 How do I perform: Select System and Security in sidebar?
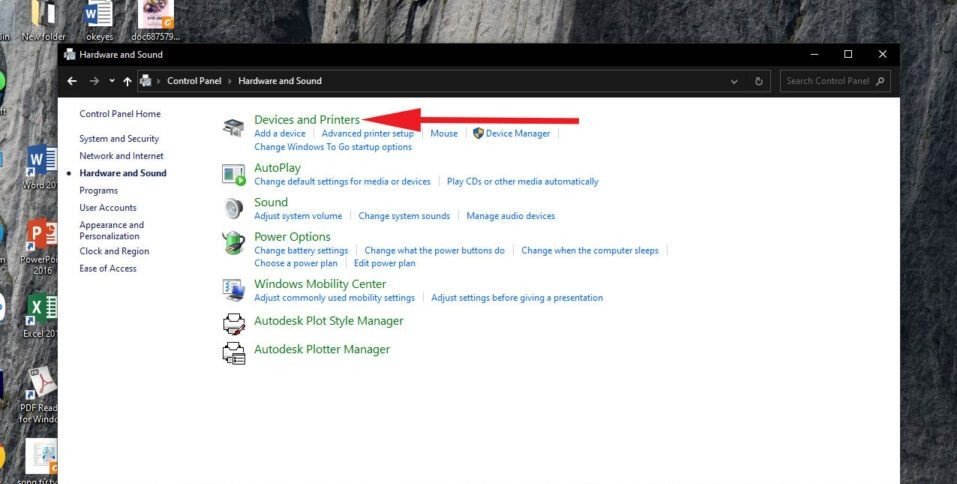point(119,139)
